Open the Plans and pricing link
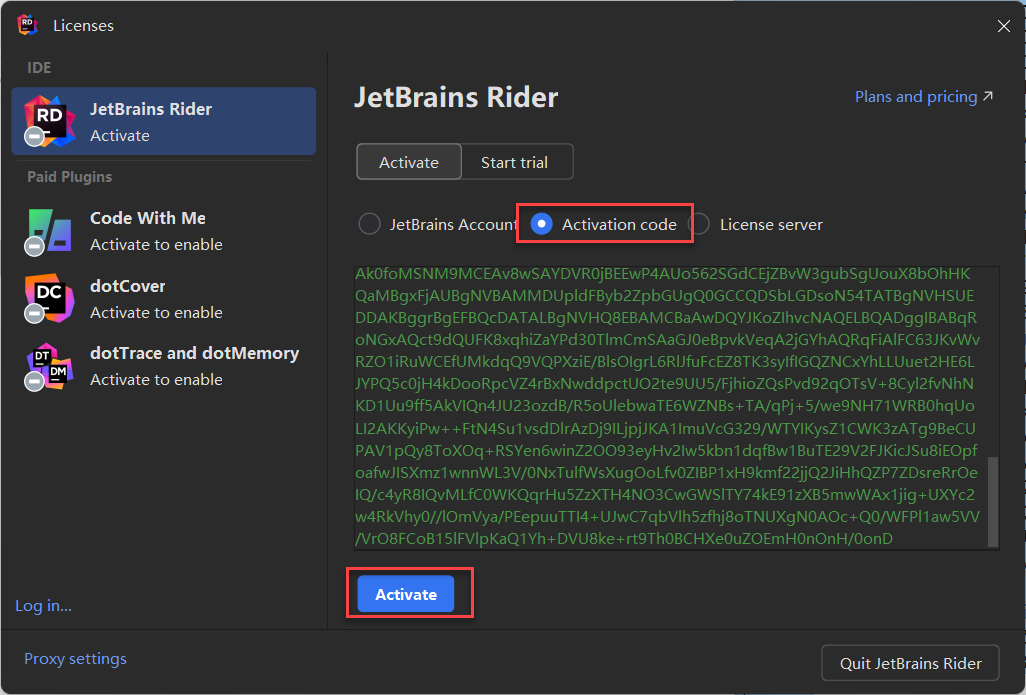 click(x=915, y=97)
